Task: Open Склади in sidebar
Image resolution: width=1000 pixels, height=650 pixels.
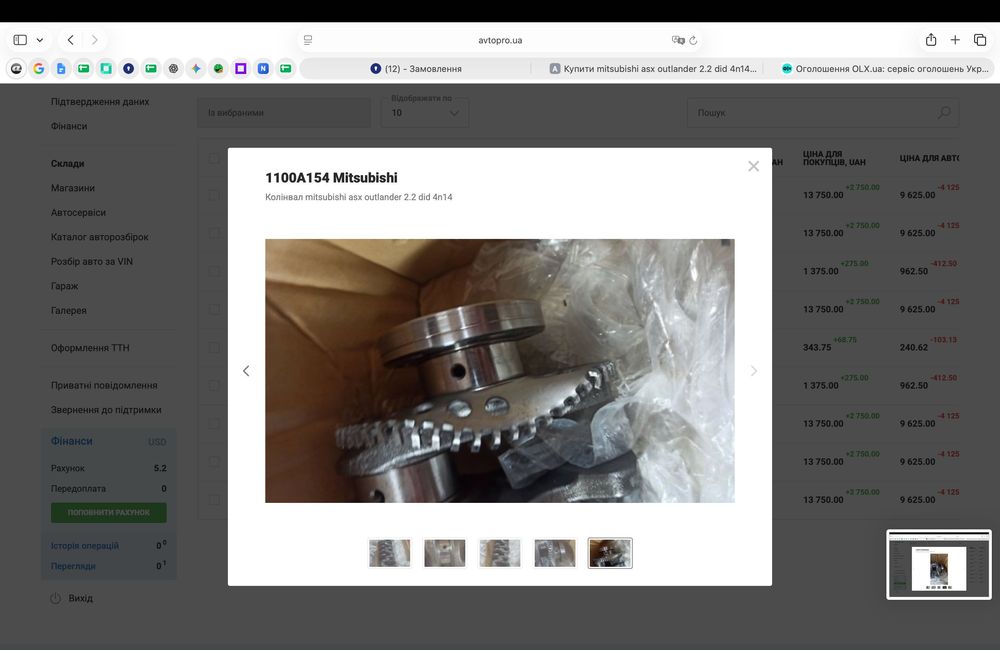Action: [68, 163]
